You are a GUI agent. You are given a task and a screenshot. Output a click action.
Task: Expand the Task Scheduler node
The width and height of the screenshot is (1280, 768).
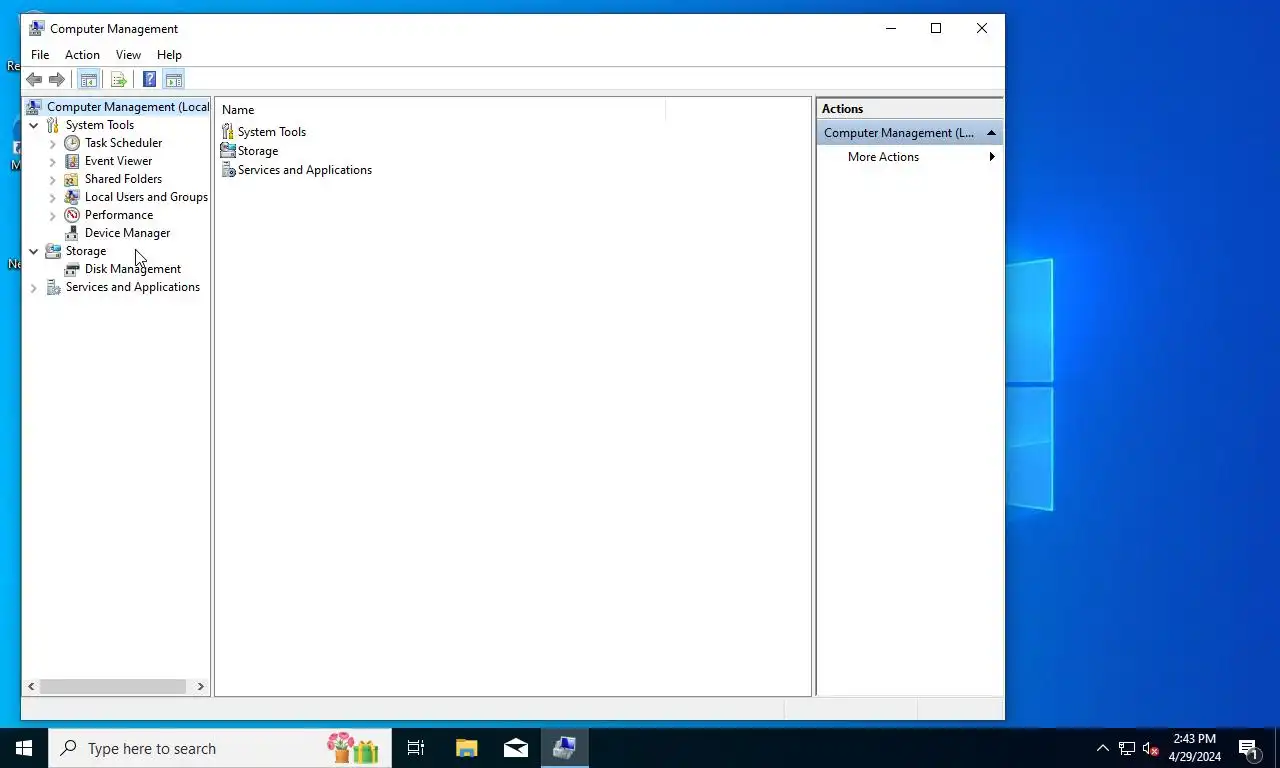[x=53, y=143]
